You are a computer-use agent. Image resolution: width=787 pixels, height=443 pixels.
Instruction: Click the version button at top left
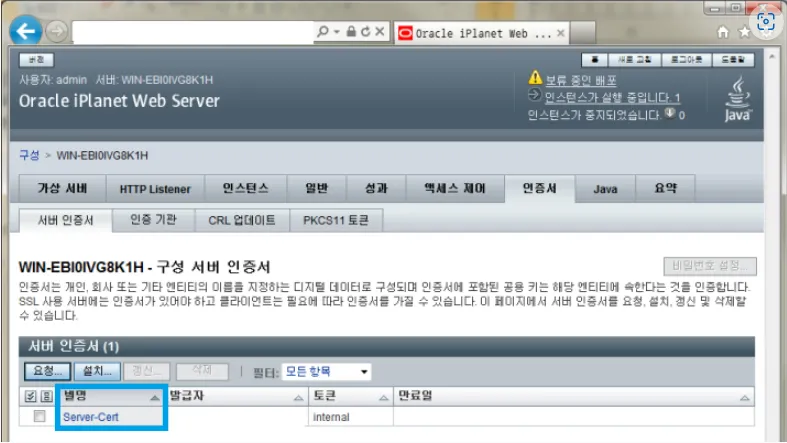[x=36, y=60]
